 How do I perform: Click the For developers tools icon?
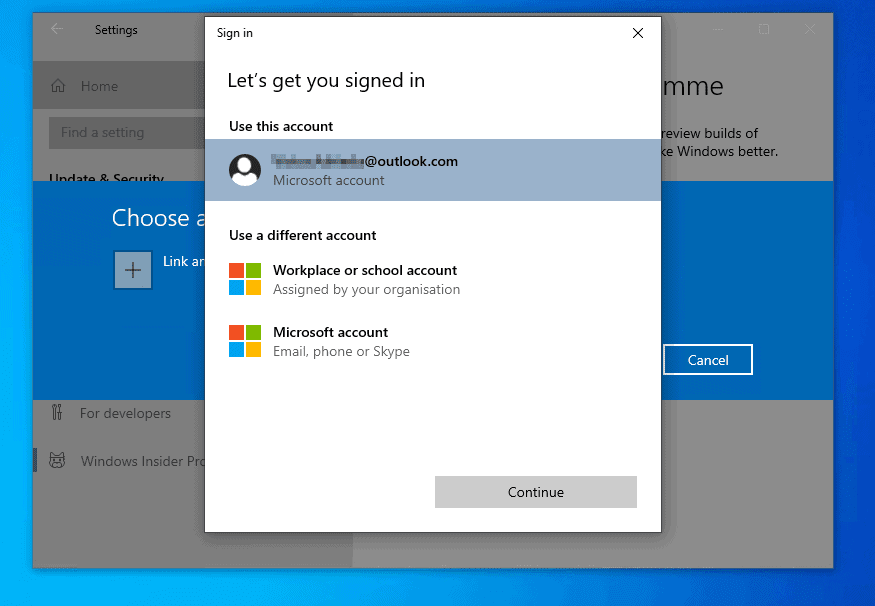(57, 412)
